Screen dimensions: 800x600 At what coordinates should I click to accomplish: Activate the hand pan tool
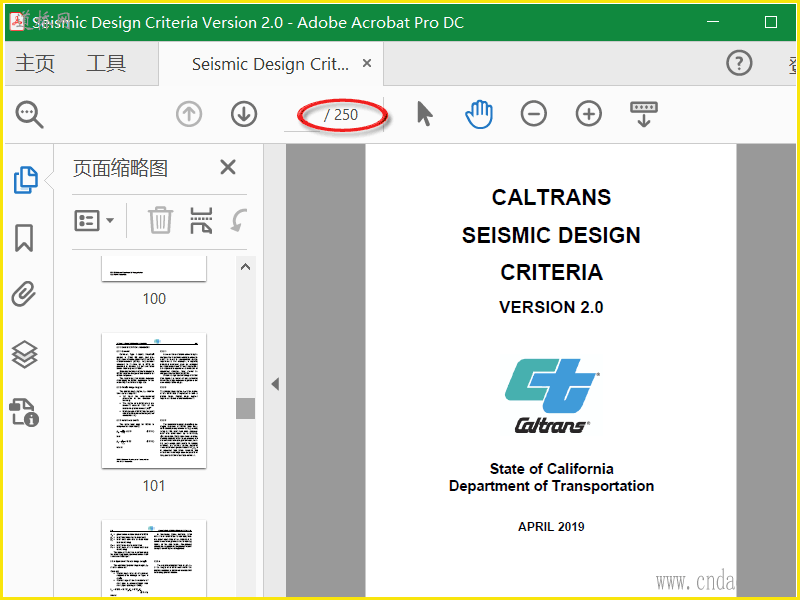click(x=479, y=114)
